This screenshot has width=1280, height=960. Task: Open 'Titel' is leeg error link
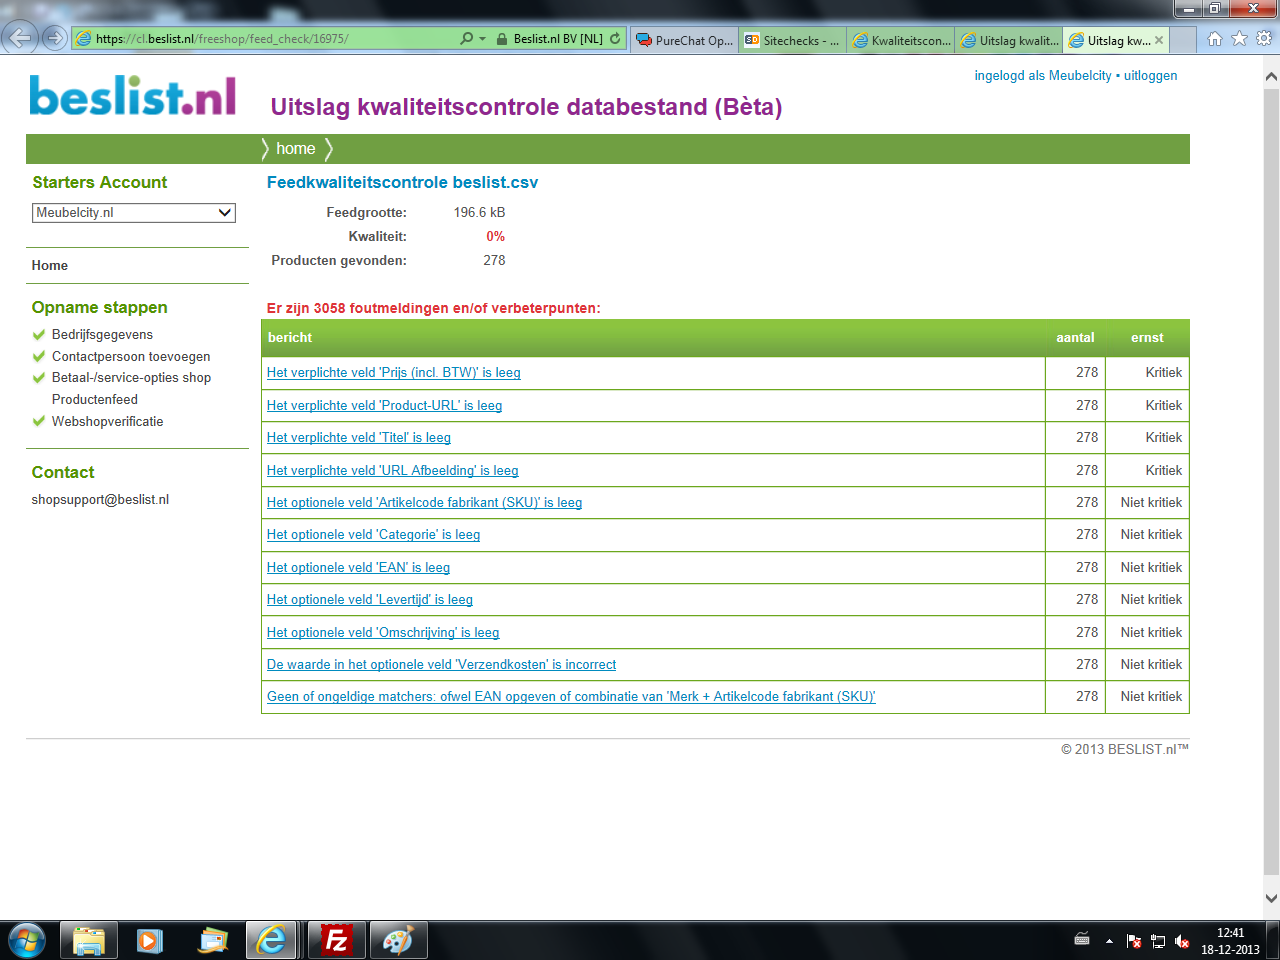(359, 438)
